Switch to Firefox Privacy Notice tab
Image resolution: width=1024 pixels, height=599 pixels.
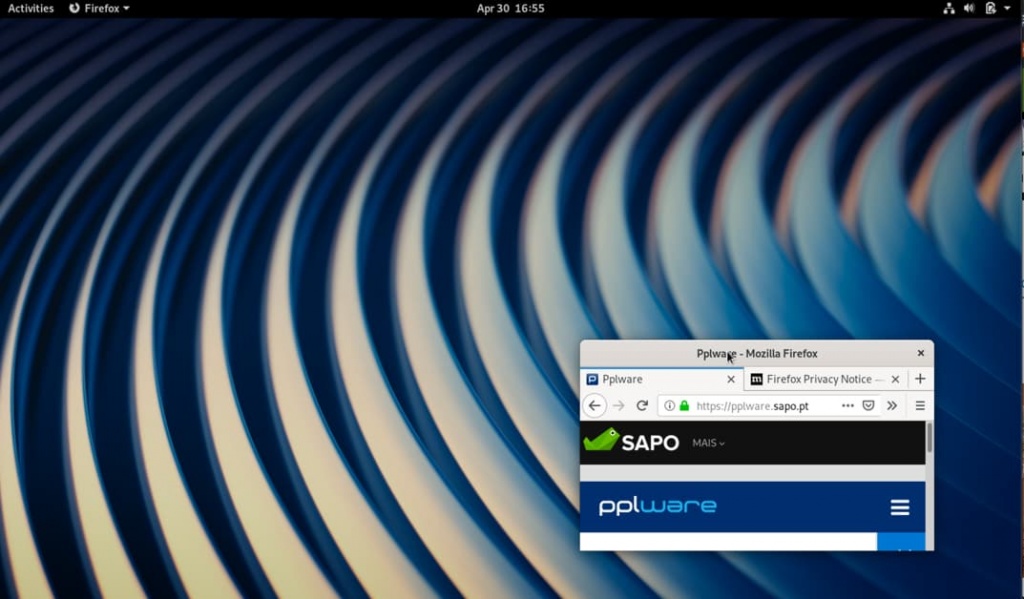click(x=825, y=379)
